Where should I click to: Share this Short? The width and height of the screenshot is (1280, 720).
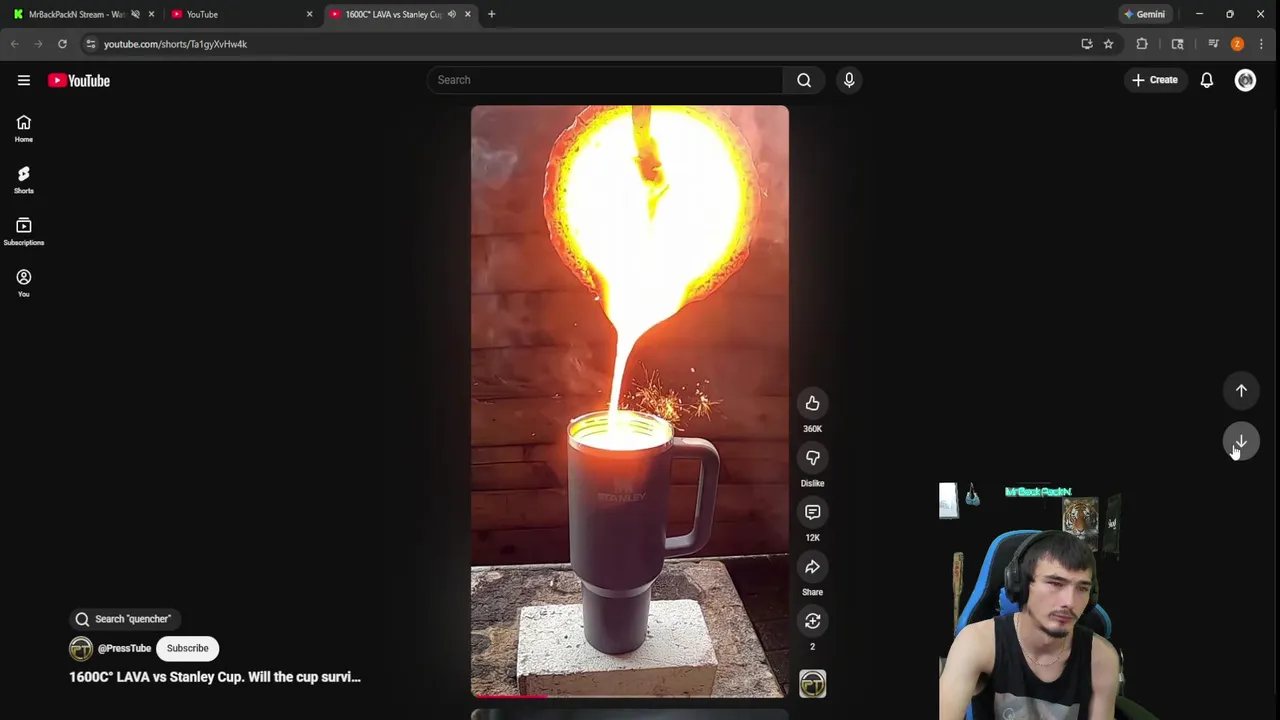pyautogui.click(x=812, y=567)
